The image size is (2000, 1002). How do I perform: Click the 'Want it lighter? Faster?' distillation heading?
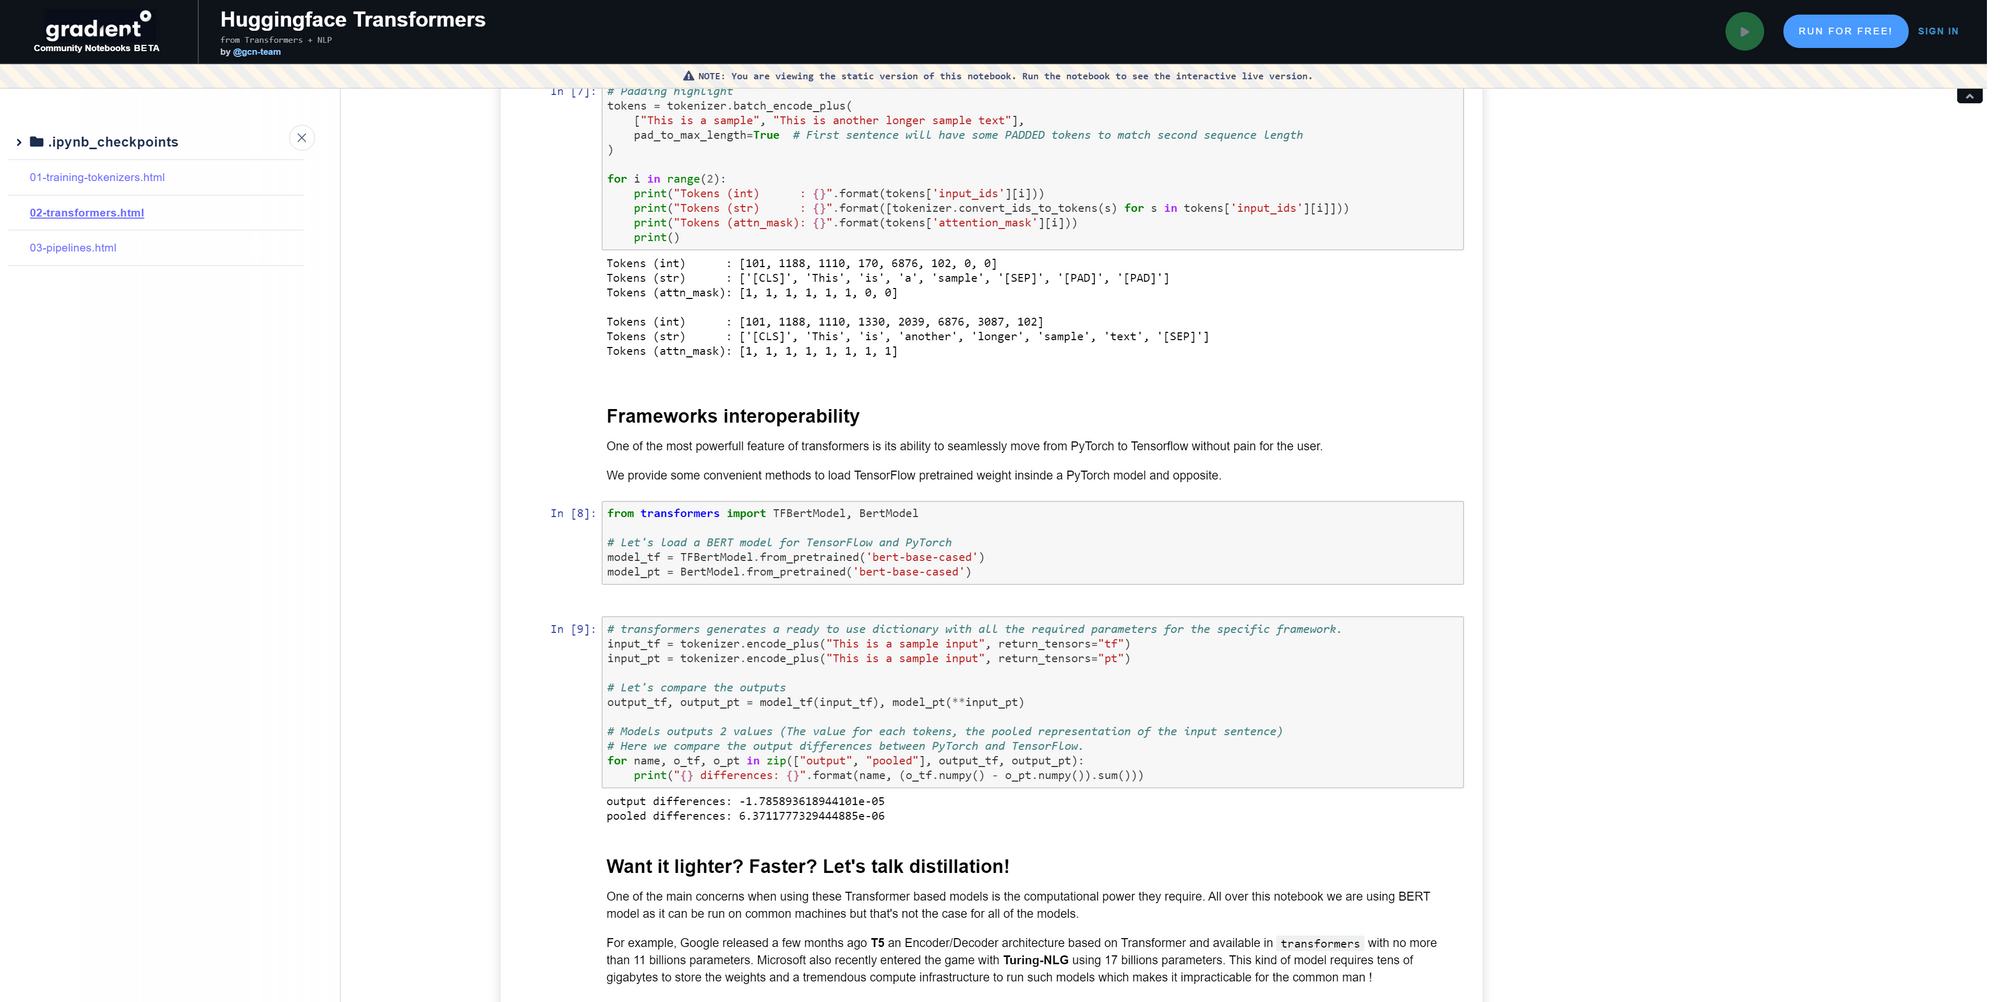click(808, 866)
